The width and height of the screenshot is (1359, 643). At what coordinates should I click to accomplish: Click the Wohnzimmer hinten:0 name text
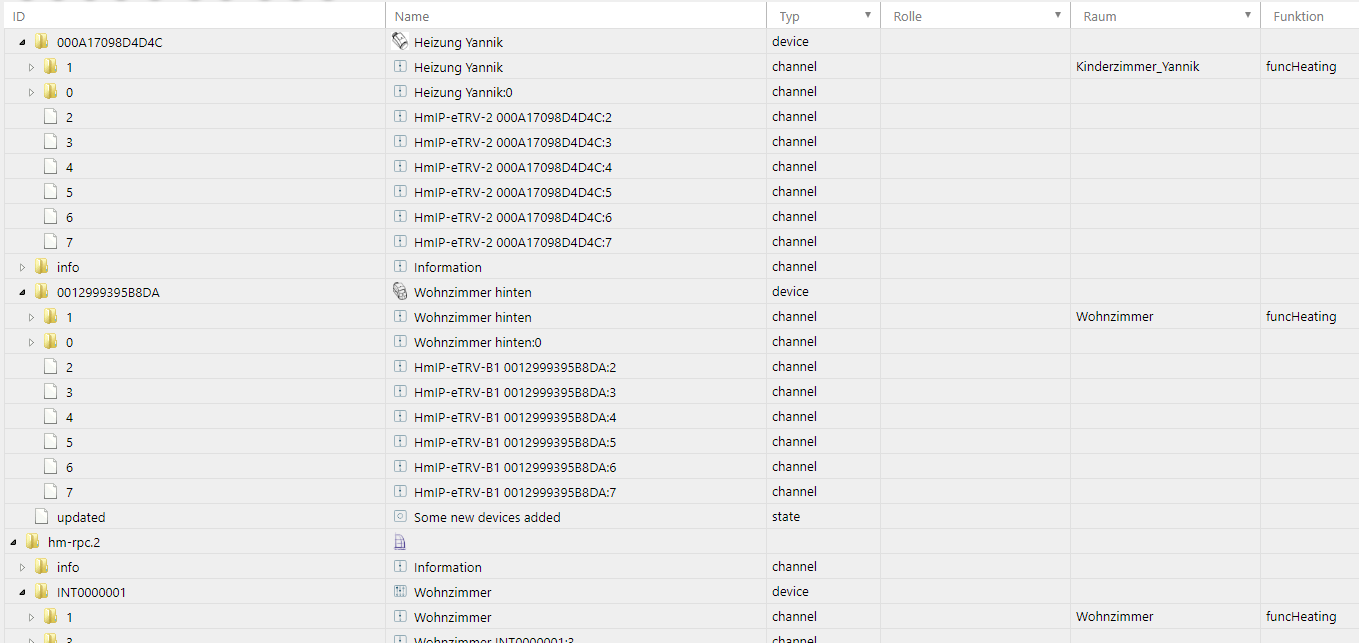pos(478,342)
